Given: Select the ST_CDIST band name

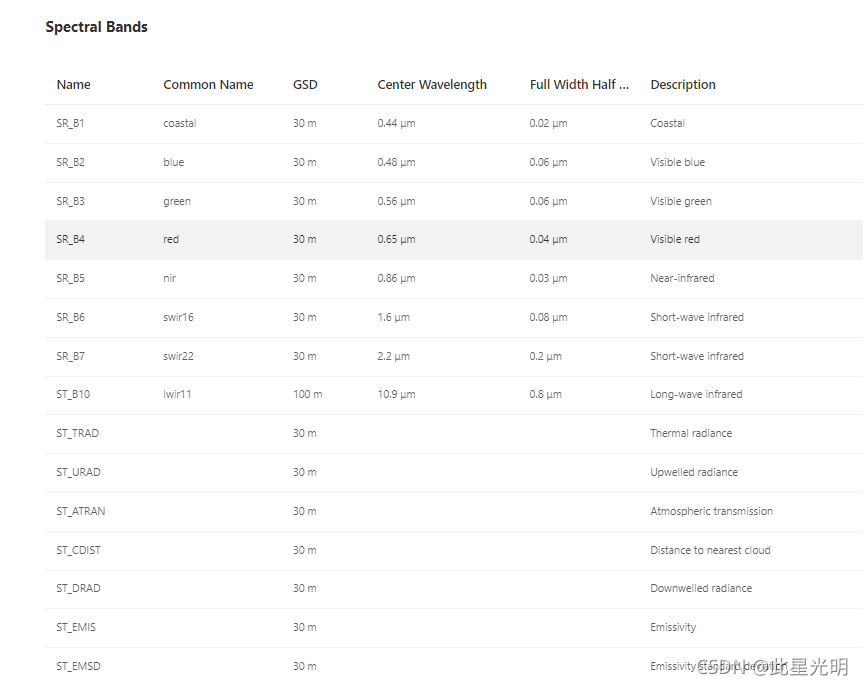Looking at the screenshot, I should (78, 550).
